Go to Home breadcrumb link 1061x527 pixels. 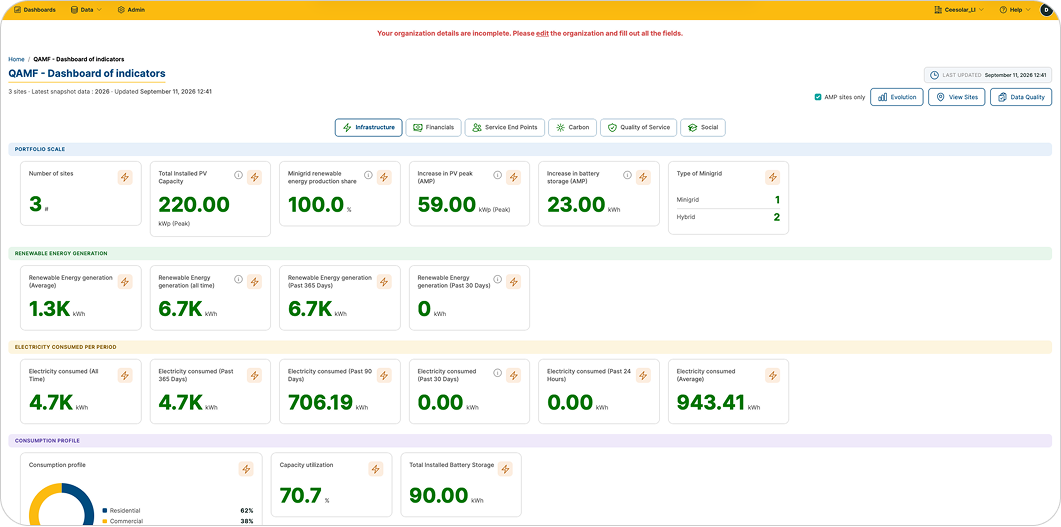16,60
